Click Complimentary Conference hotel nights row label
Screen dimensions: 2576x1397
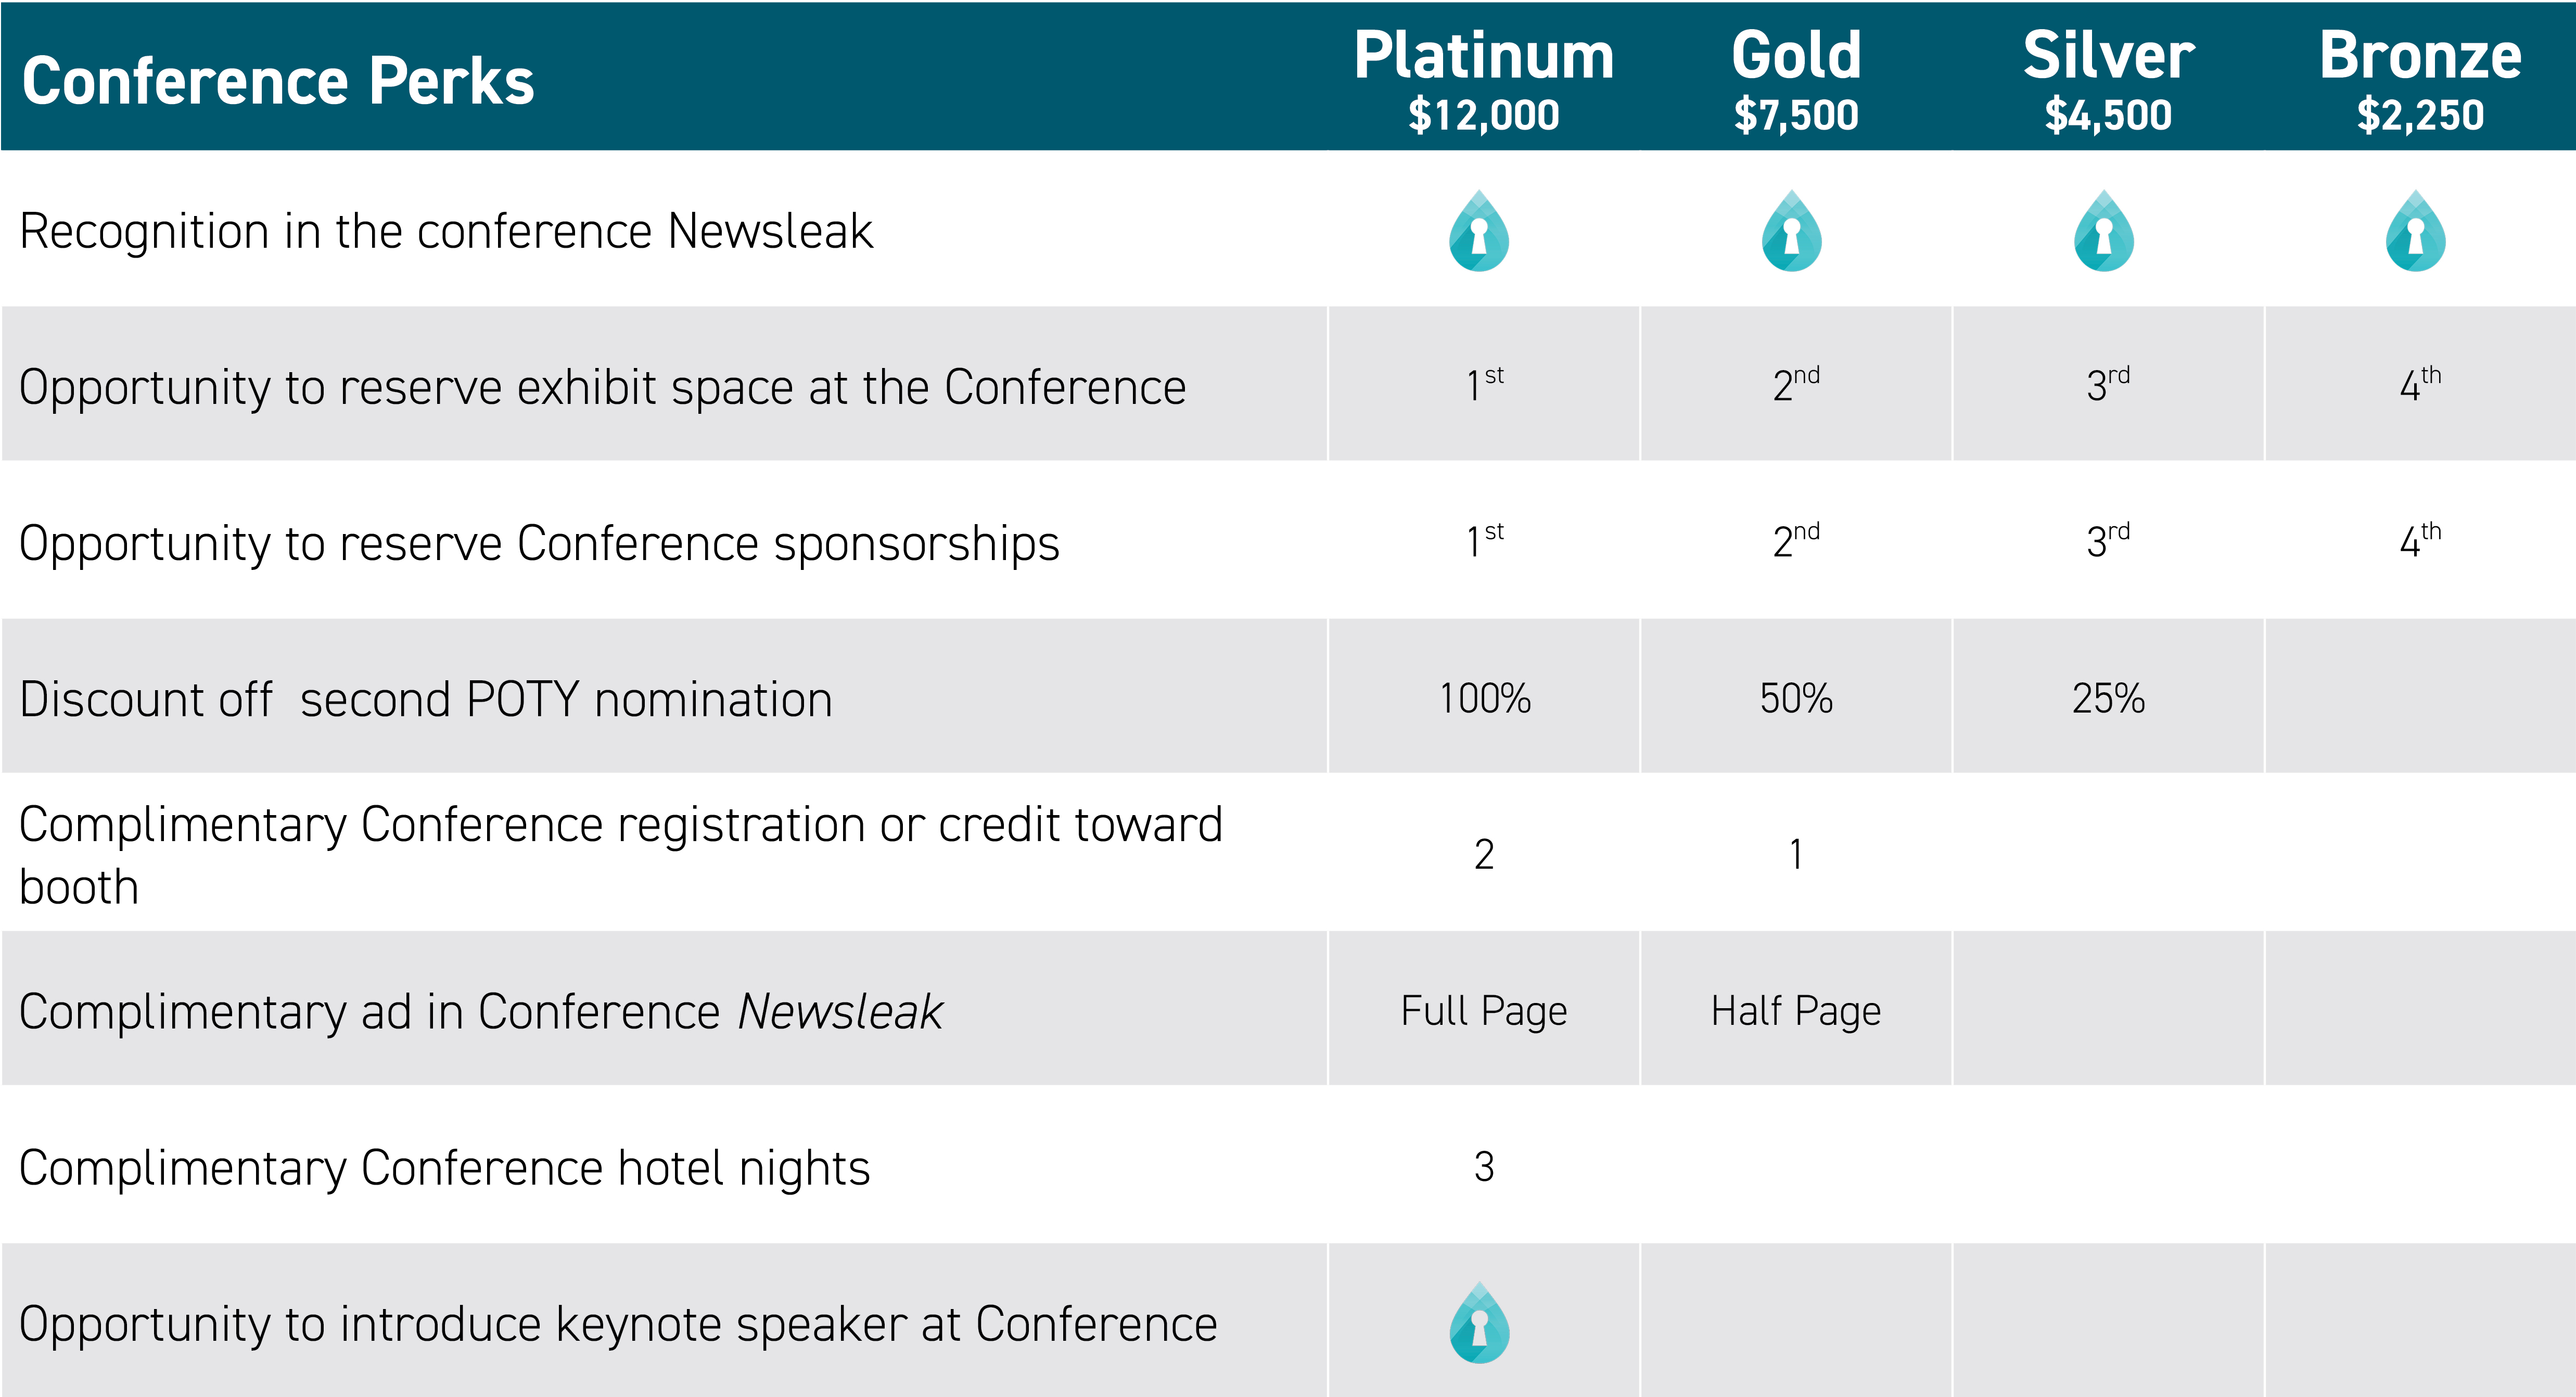(445, 1168)
